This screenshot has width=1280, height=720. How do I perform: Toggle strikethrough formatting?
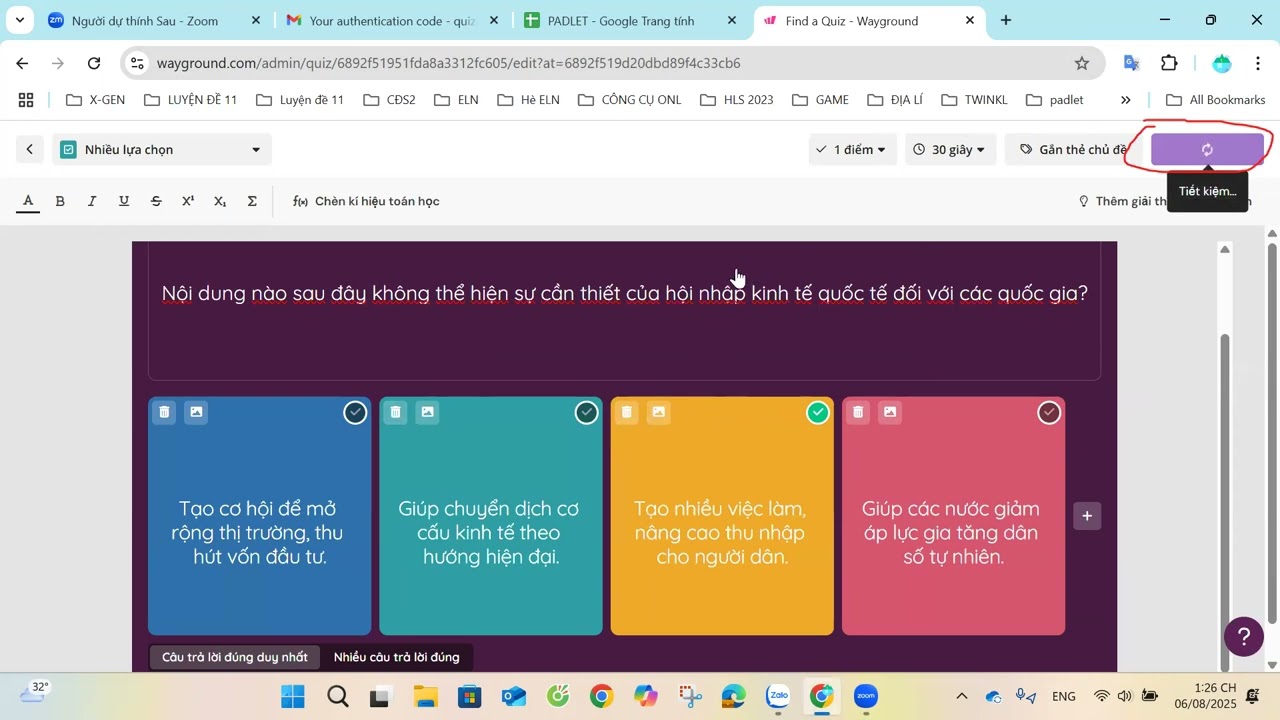click(156, 201)
